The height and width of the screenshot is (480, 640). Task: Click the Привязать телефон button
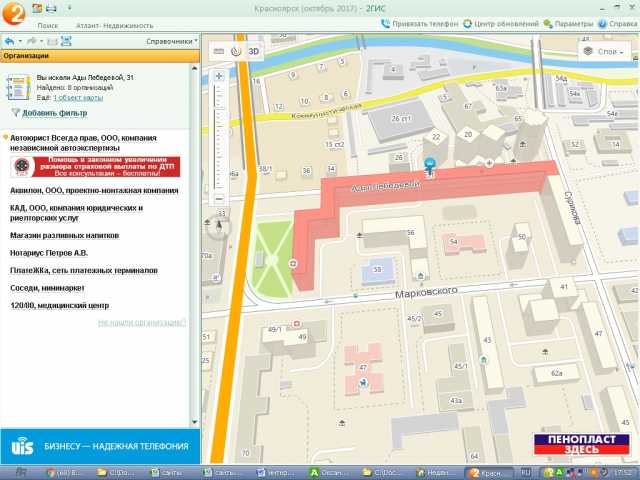[420, 24]
